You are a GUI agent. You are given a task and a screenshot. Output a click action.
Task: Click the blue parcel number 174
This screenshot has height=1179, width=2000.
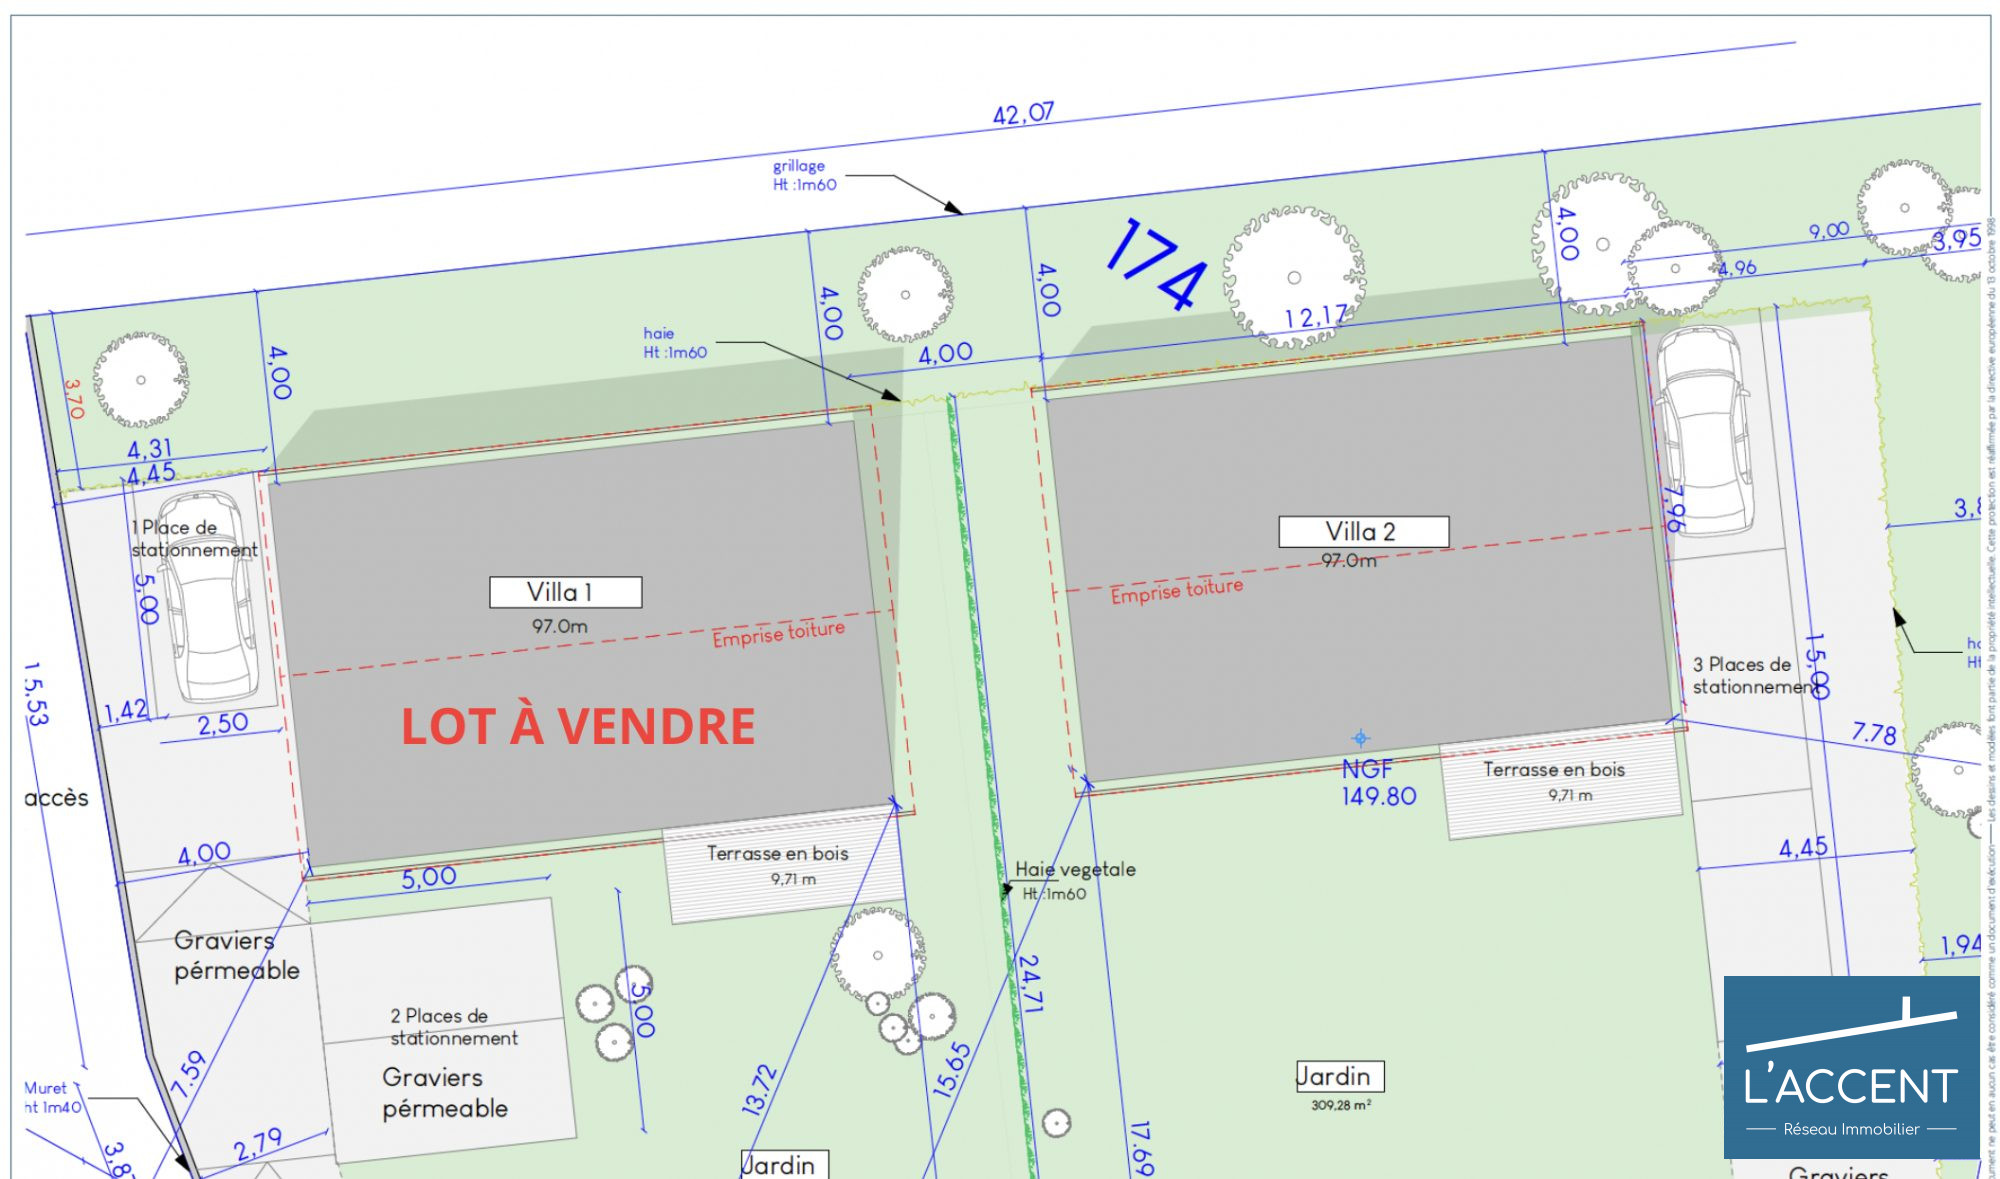coord(1157,264)
